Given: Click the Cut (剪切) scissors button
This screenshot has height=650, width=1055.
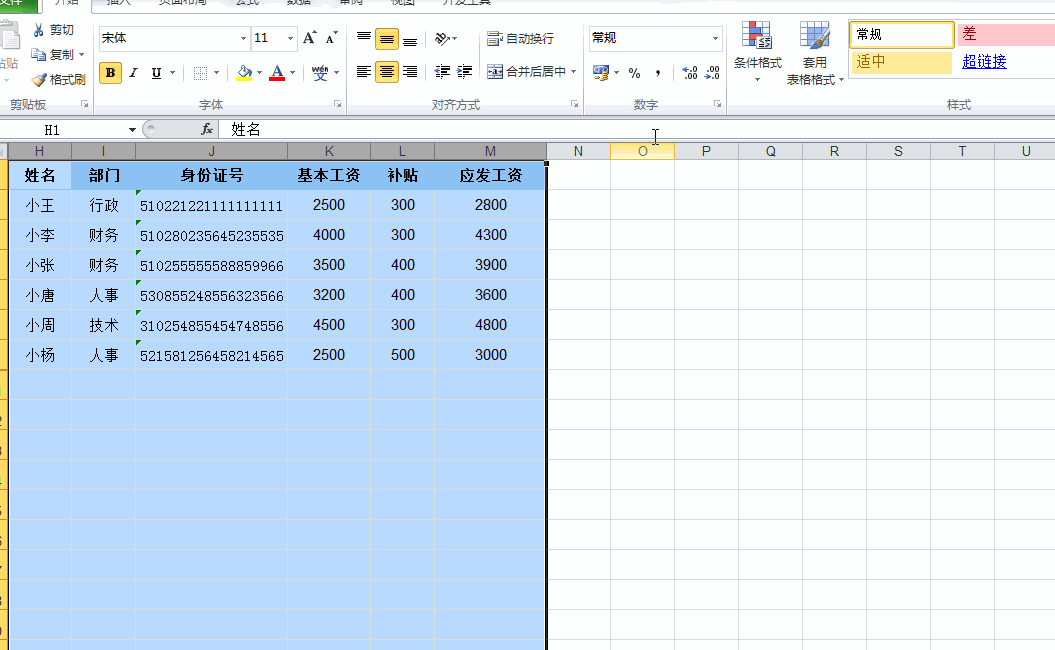Looking at the screenshot, I should (52, 30).
